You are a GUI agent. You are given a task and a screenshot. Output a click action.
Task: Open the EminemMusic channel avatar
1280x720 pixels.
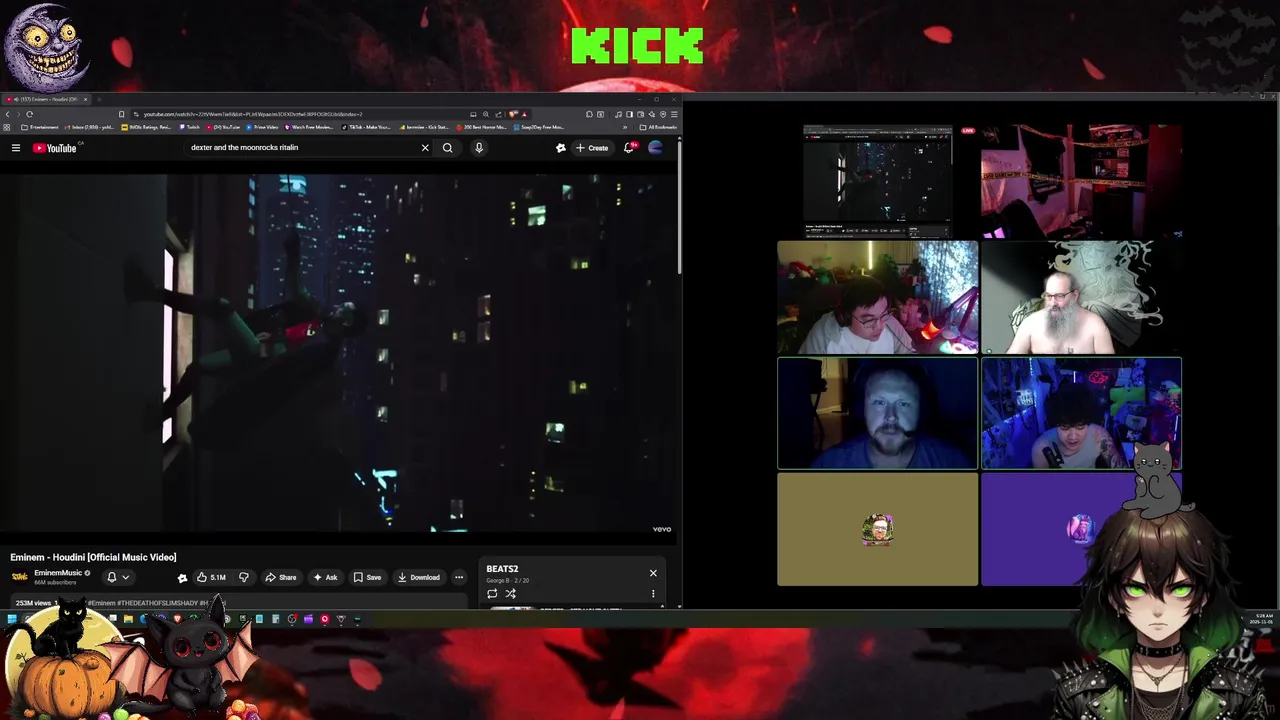pyautogui.click(x=20, y=577)
